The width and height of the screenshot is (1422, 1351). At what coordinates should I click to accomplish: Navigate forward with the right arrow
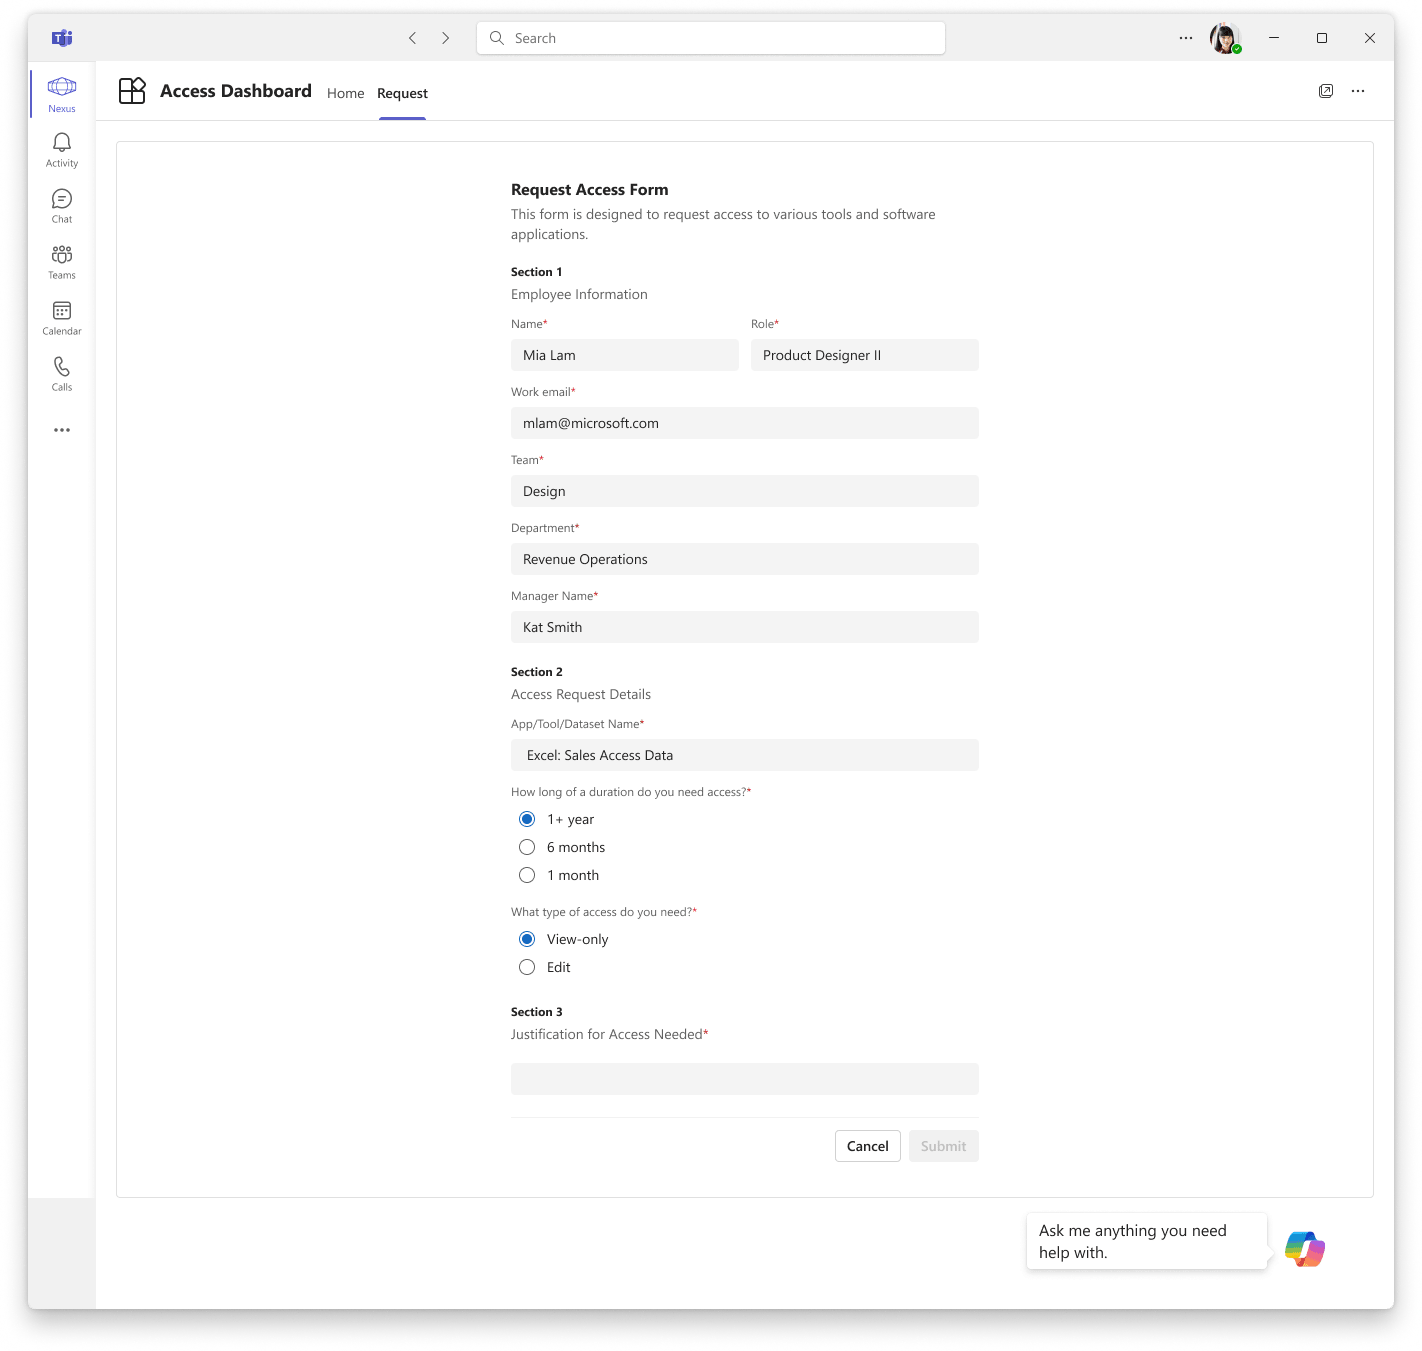(x=446, y=38)
